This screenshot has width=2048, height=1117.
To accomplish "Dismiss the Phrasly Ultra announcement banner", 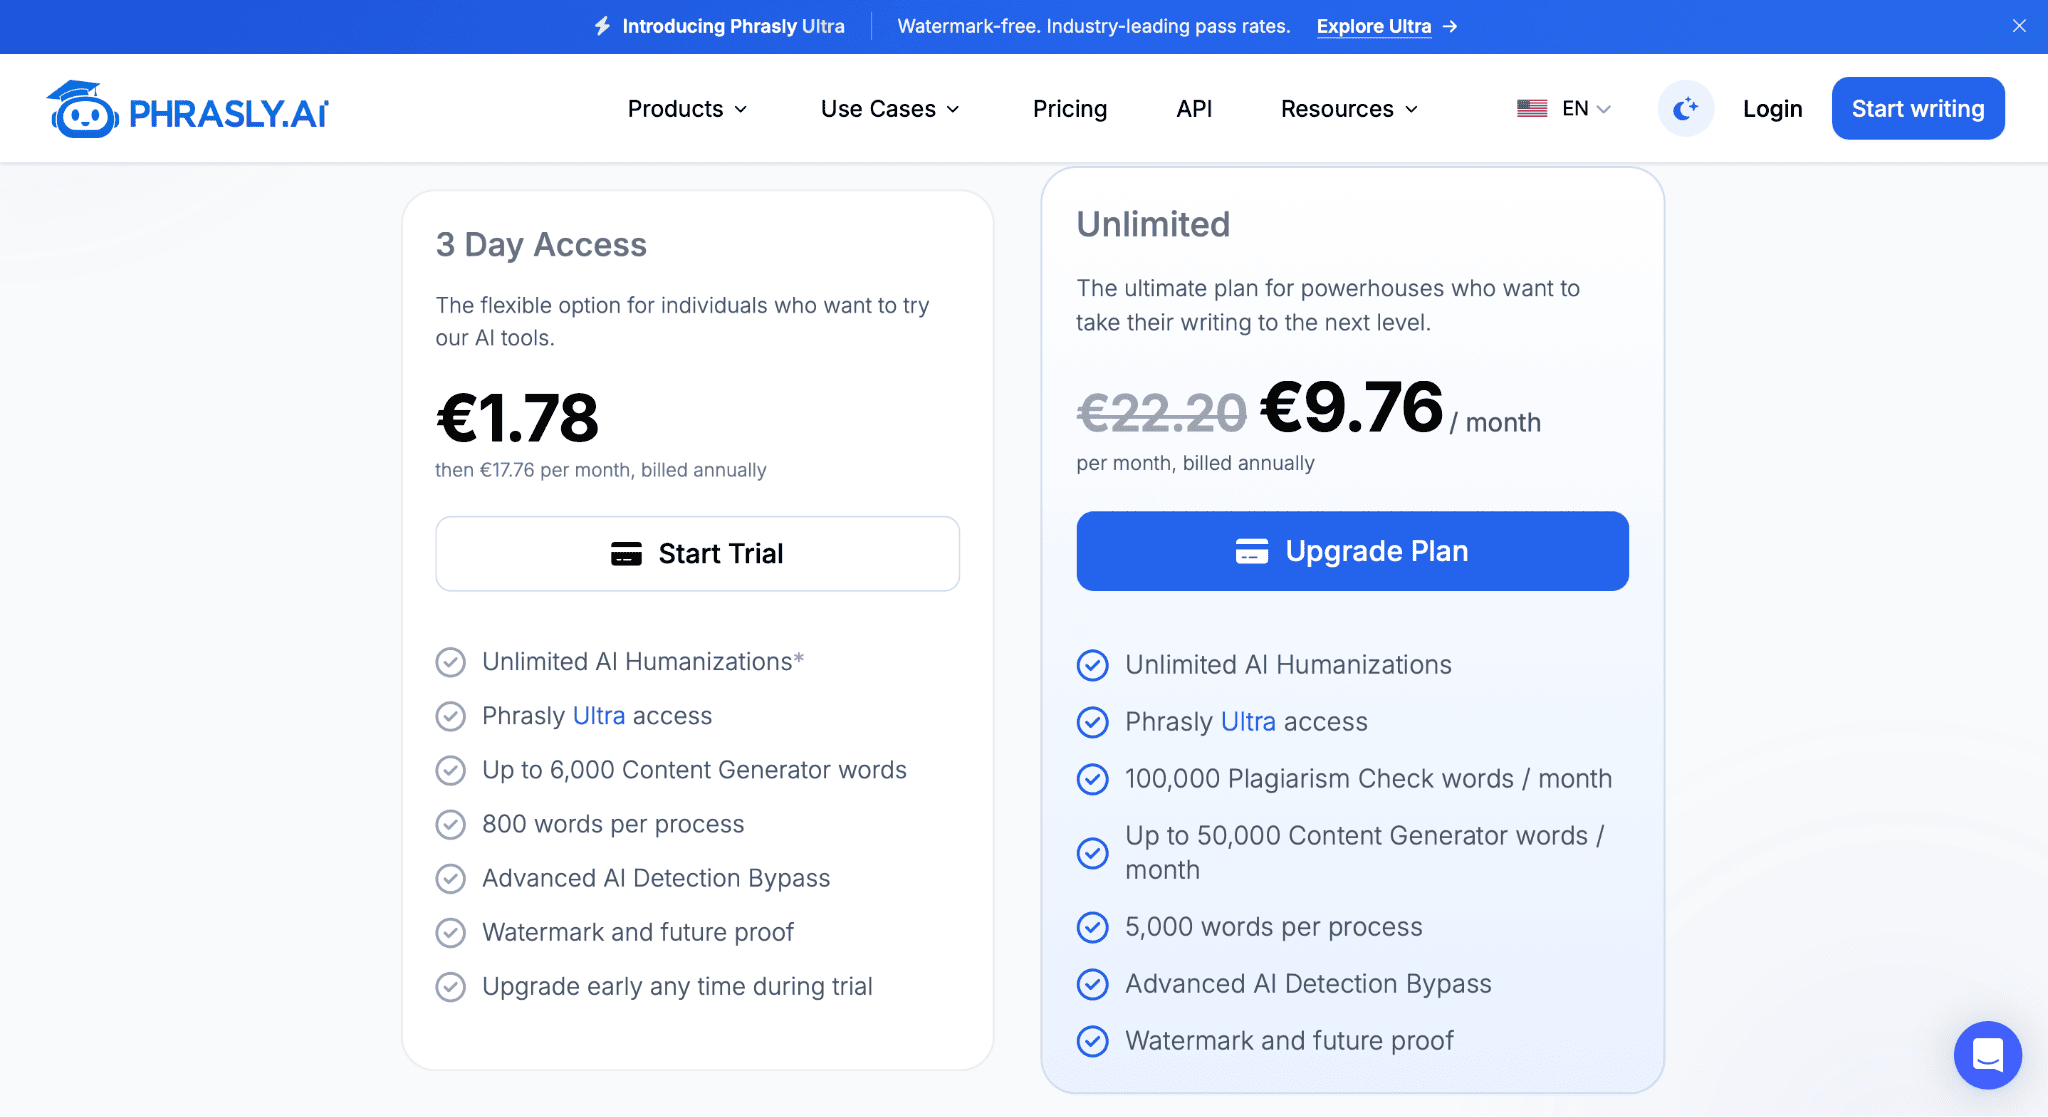I will [2019, 26].
